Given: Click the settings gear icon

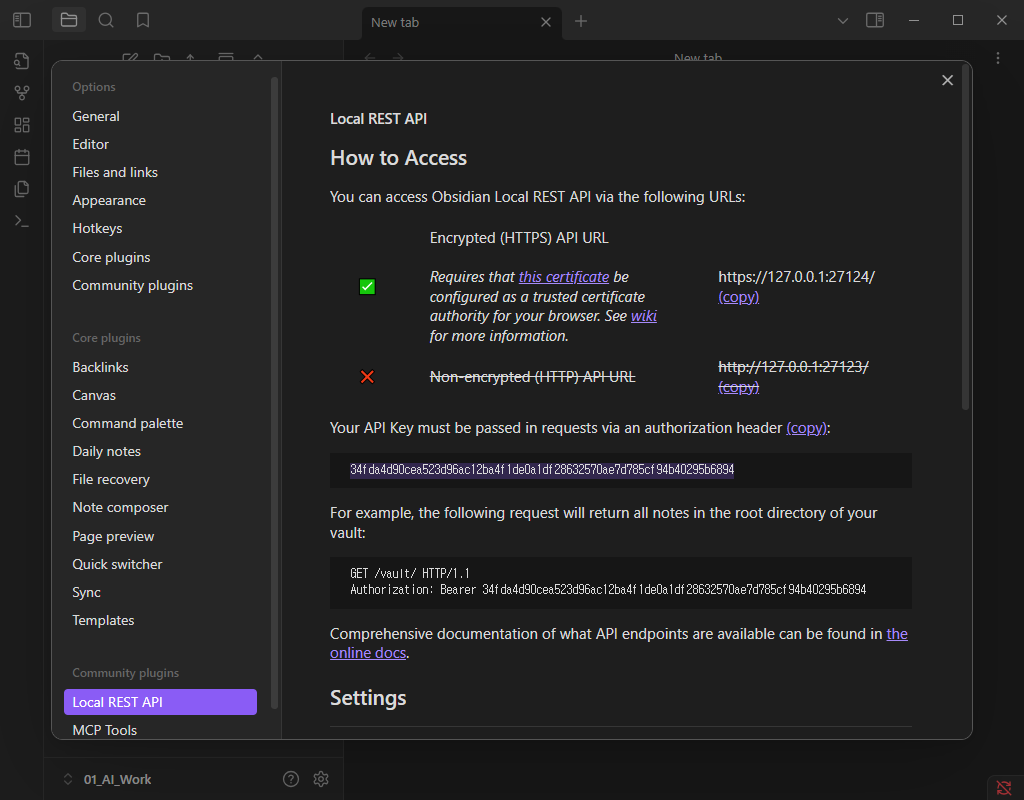Looking at the screenshot, I should point(321,779).
